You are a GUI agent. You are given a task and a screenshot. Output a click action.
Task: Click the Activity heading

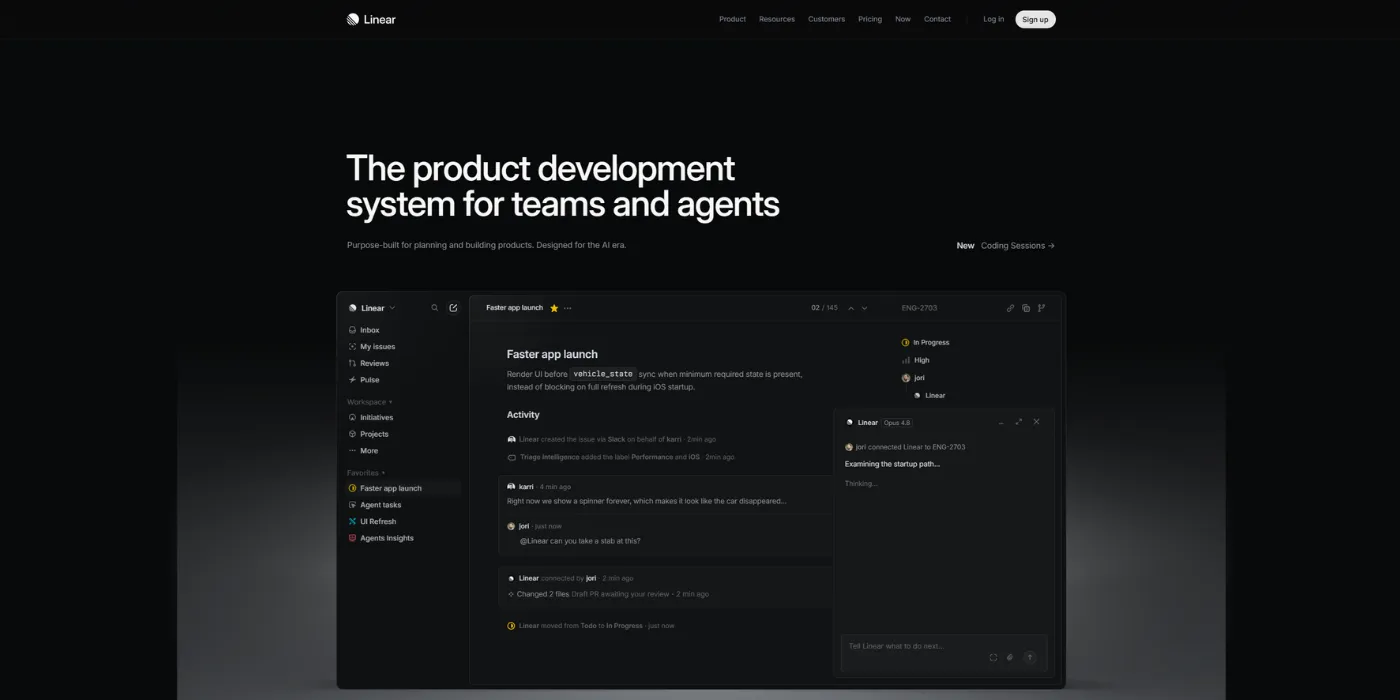pos(523,415)
